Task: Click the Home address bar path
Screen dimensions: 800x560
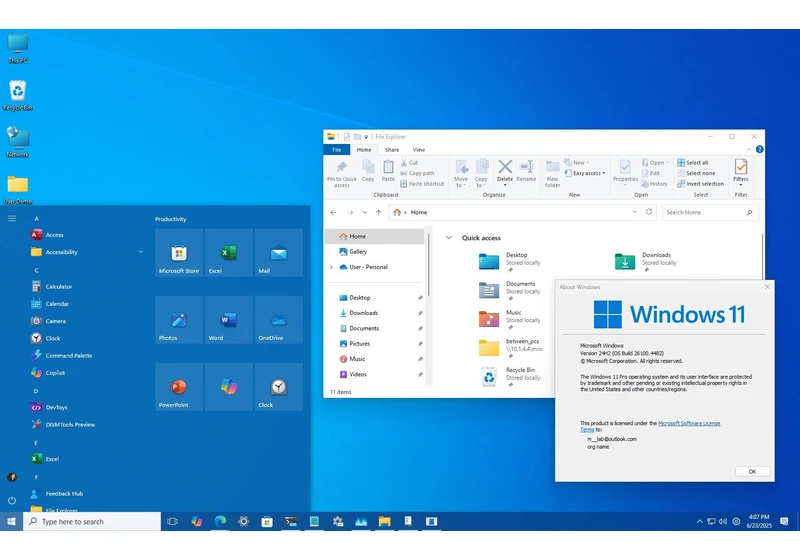Action: [x=418, y=212]
